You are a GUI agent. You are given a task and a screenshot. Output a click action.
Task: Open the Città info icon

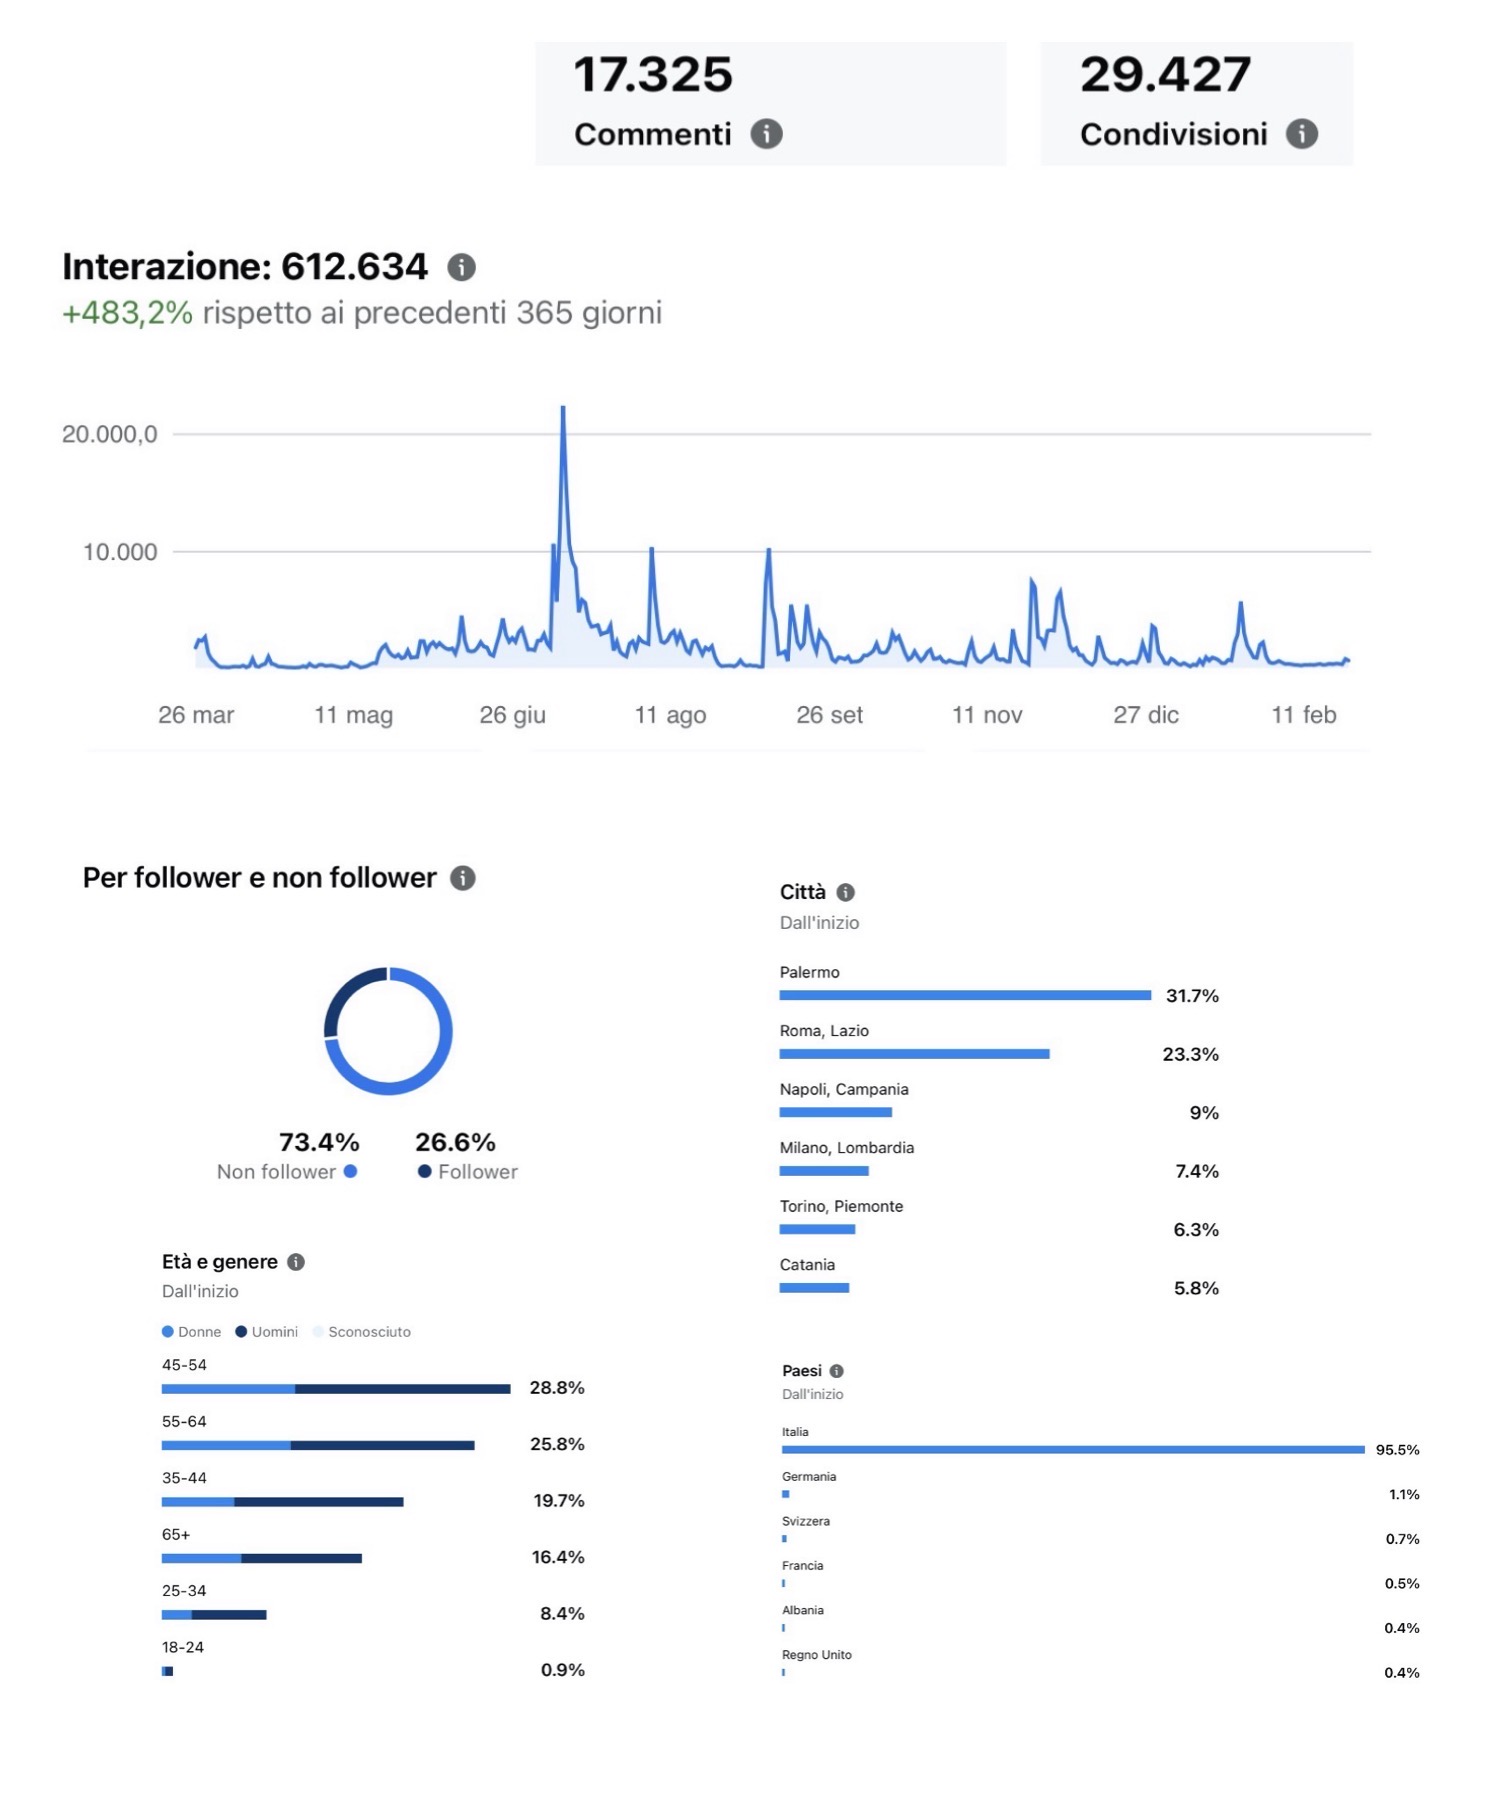point(845,892)
